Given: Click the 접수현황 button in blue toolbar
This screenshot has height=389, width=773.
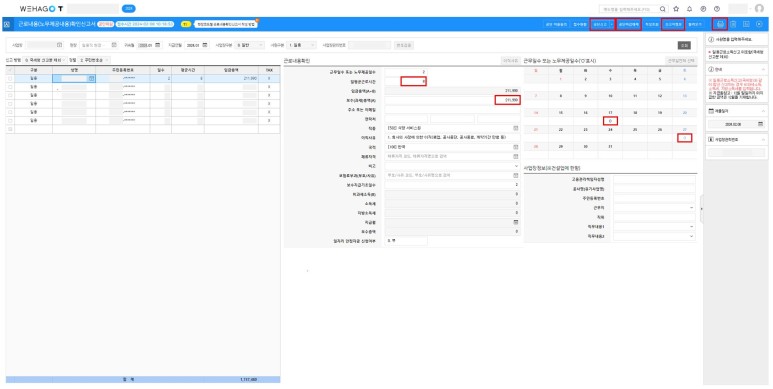Looking at the screenshot, I should [x=579, y=24].
